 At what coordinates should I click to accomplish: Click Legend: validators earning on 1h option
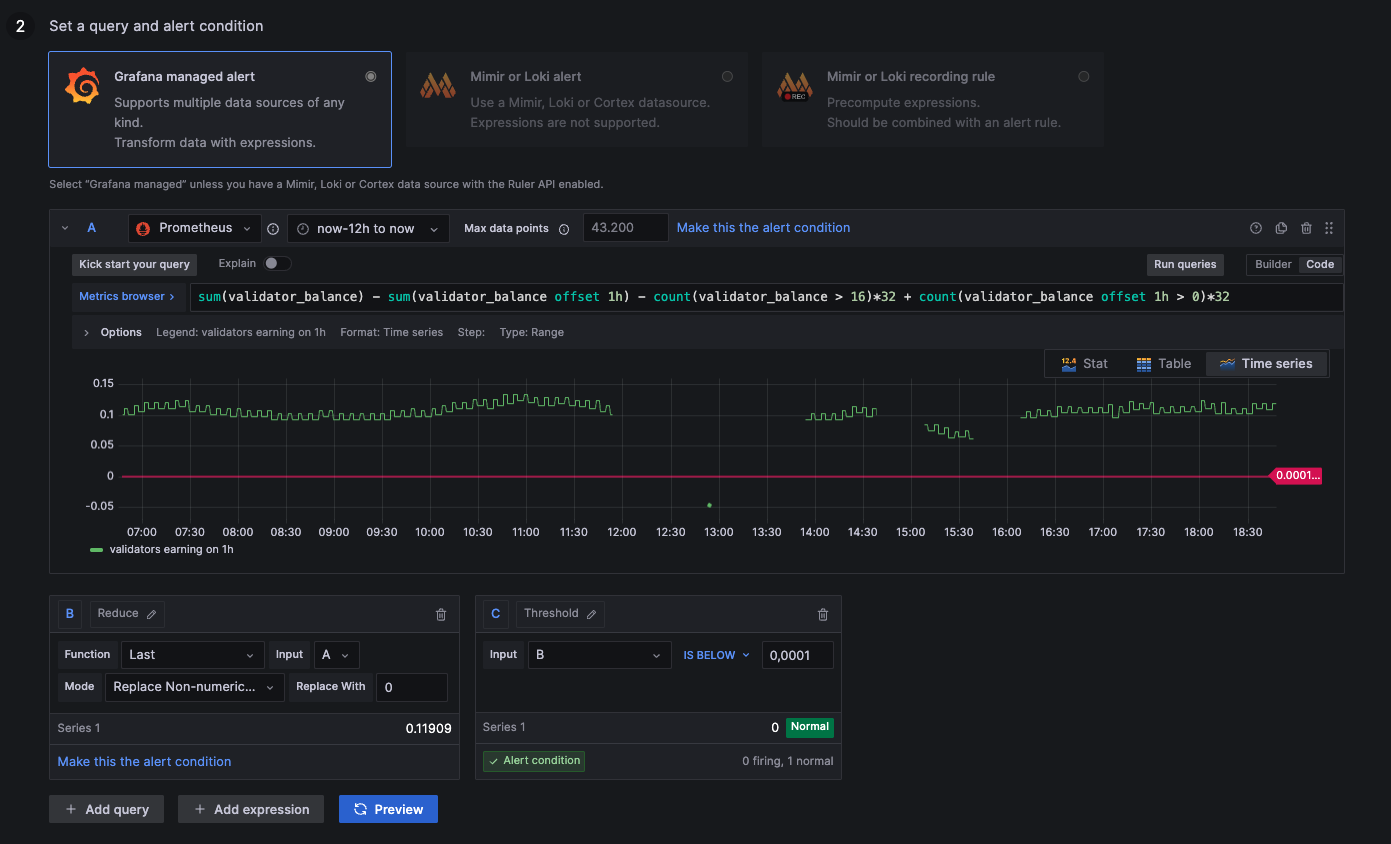[241, 332]
